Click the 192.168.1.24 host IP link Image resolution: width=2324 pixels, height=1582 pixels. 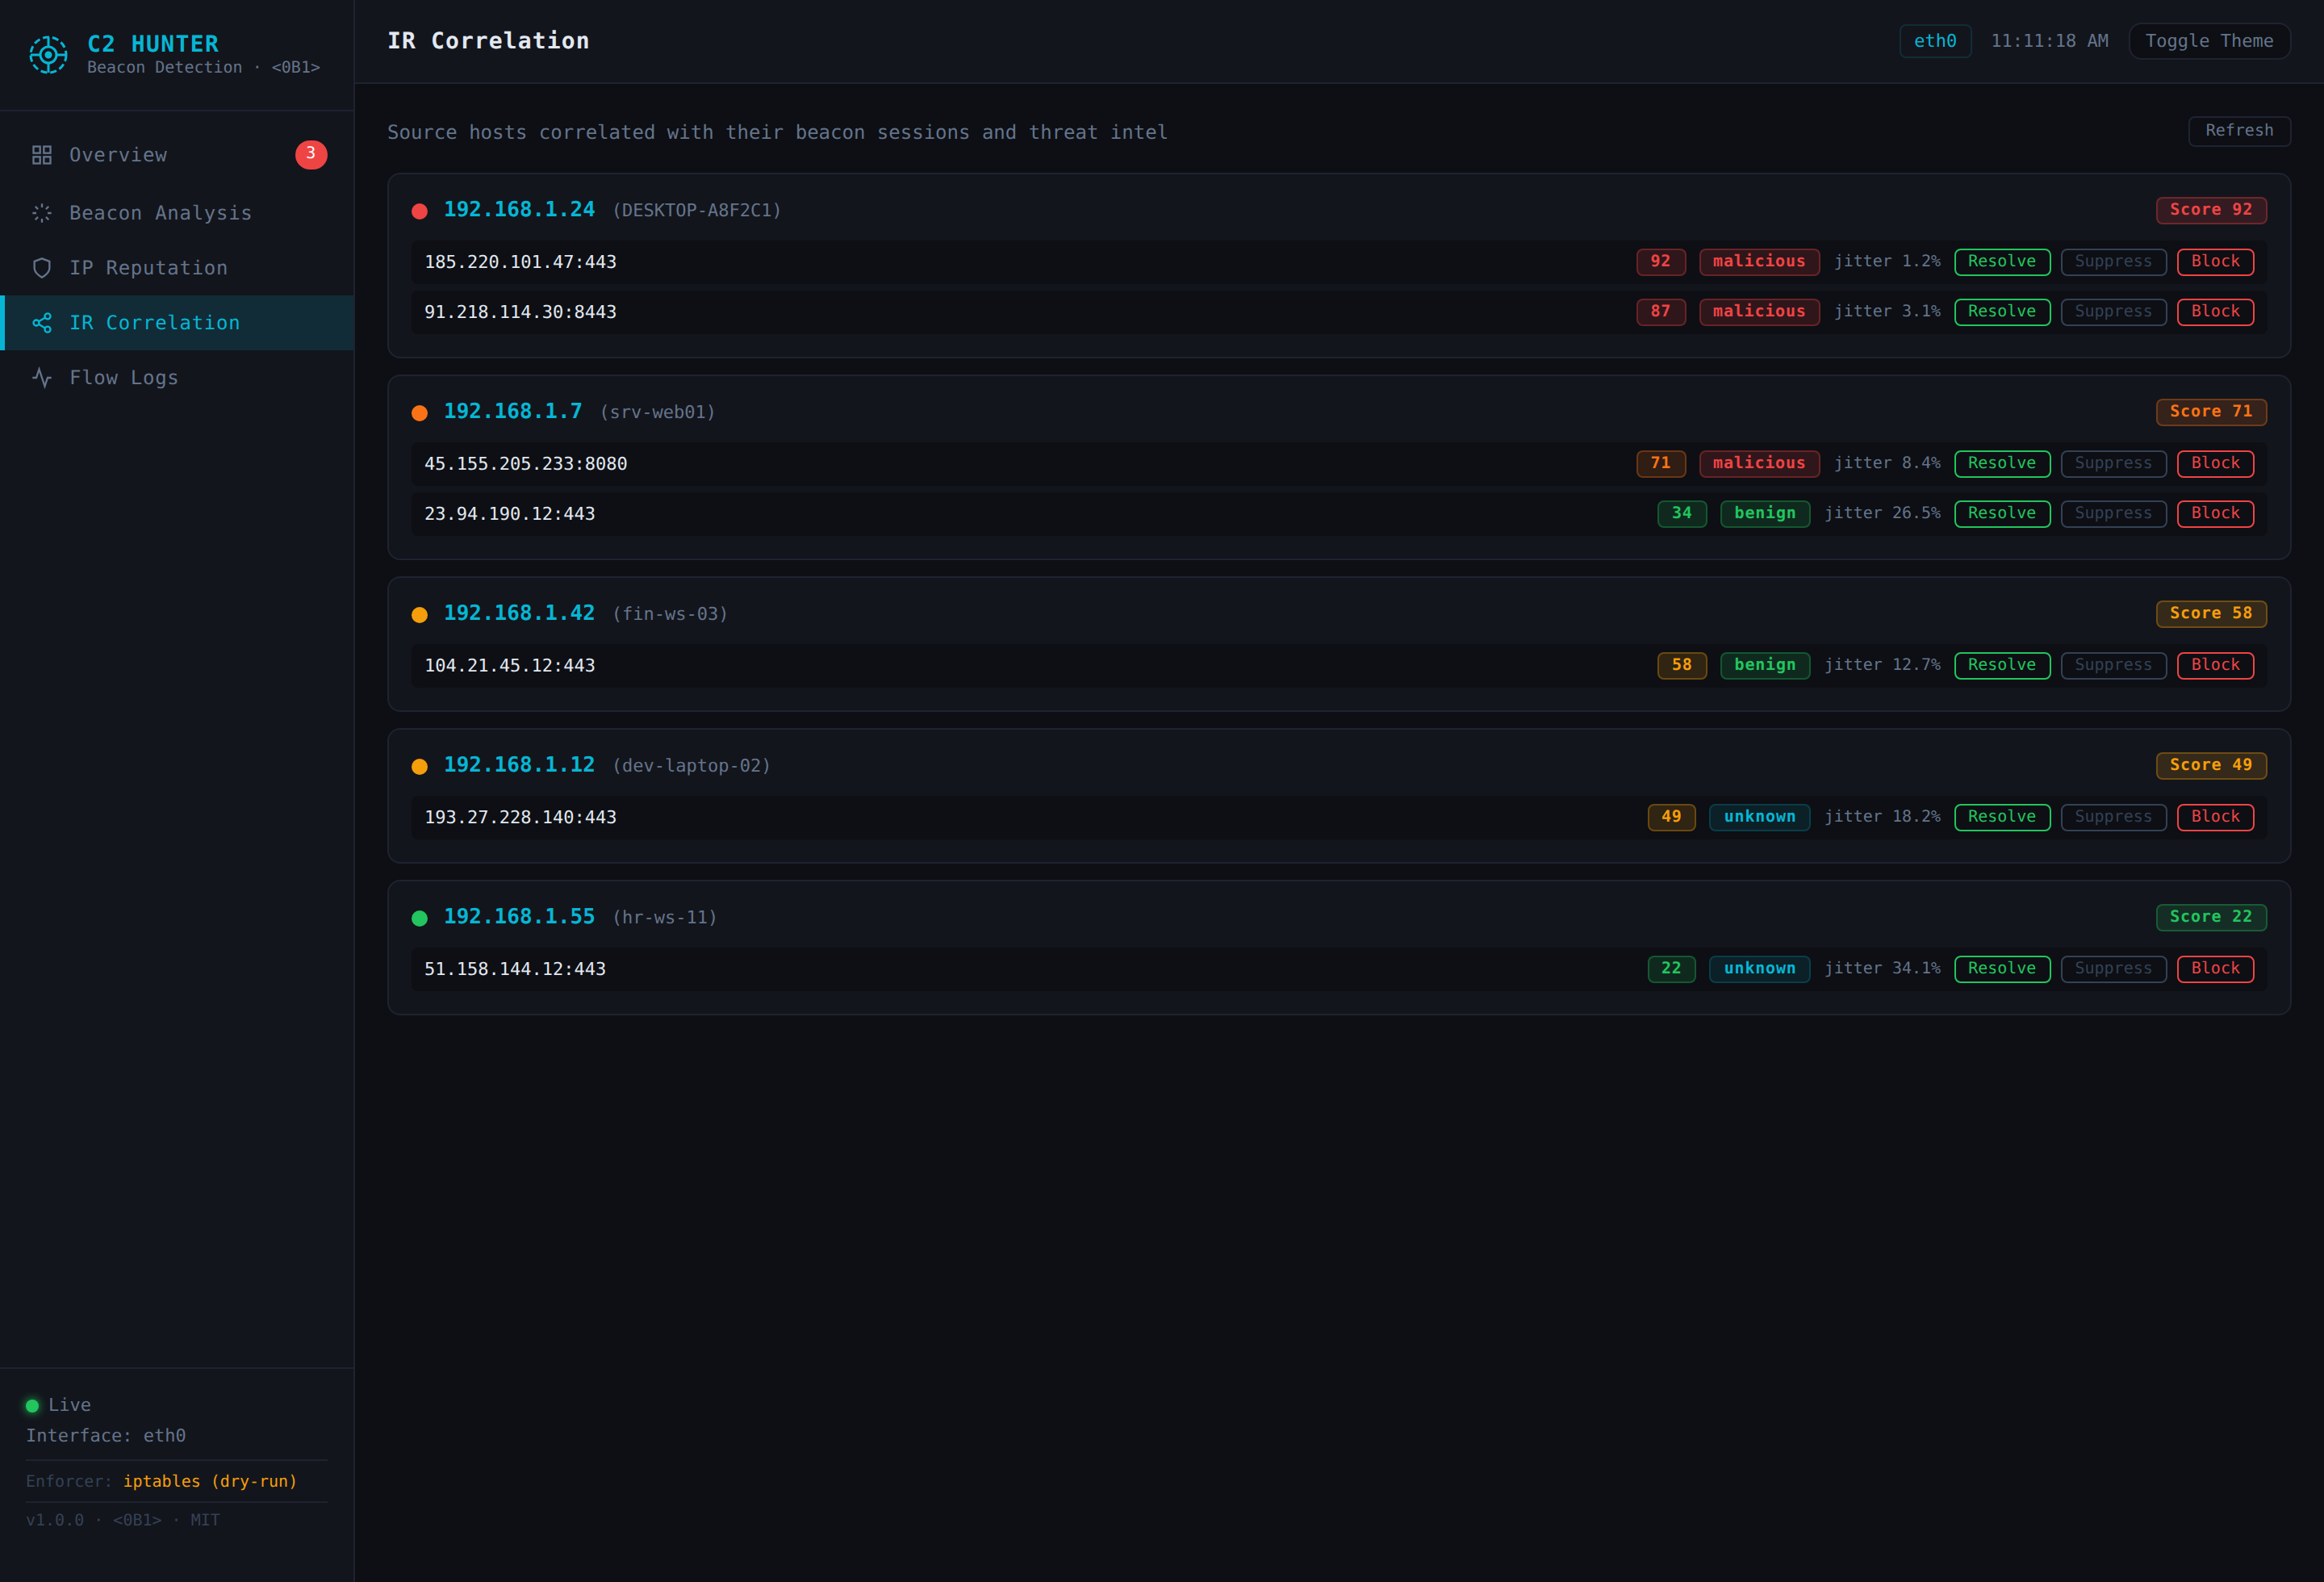tap(519, 209)
